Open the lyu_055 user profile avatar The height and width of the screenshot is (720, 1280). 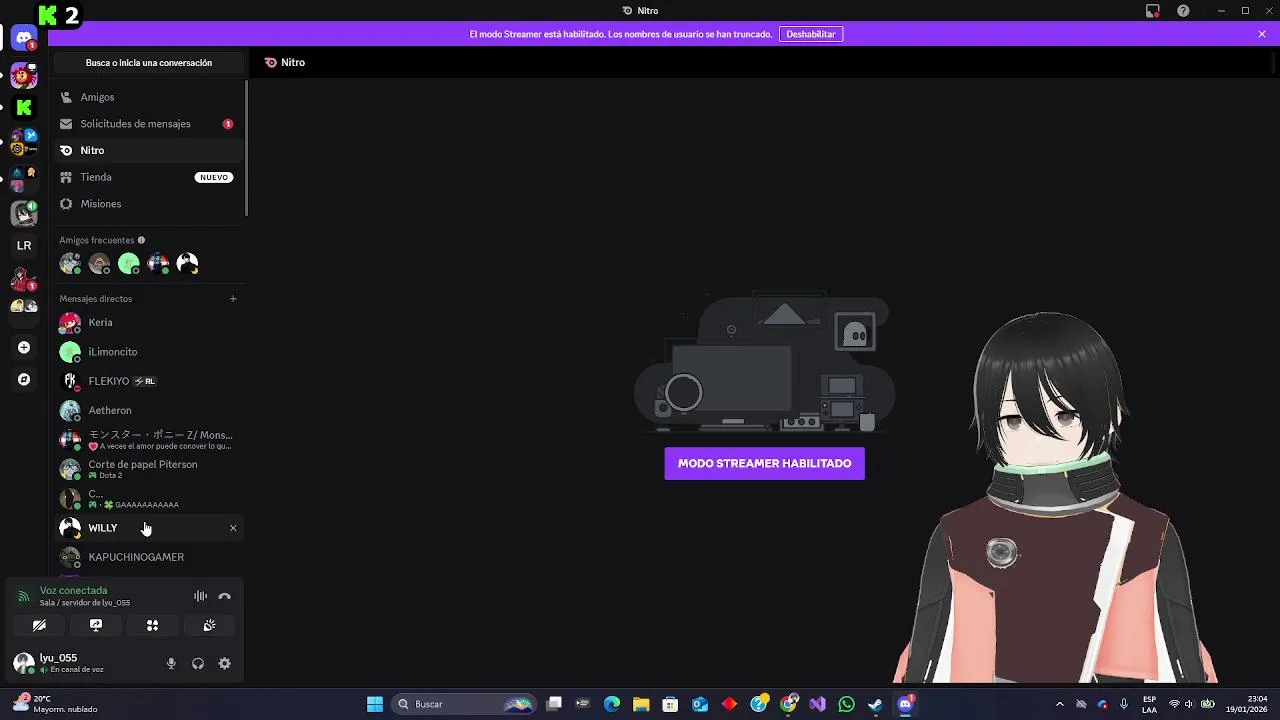click(x=24, y=663)
